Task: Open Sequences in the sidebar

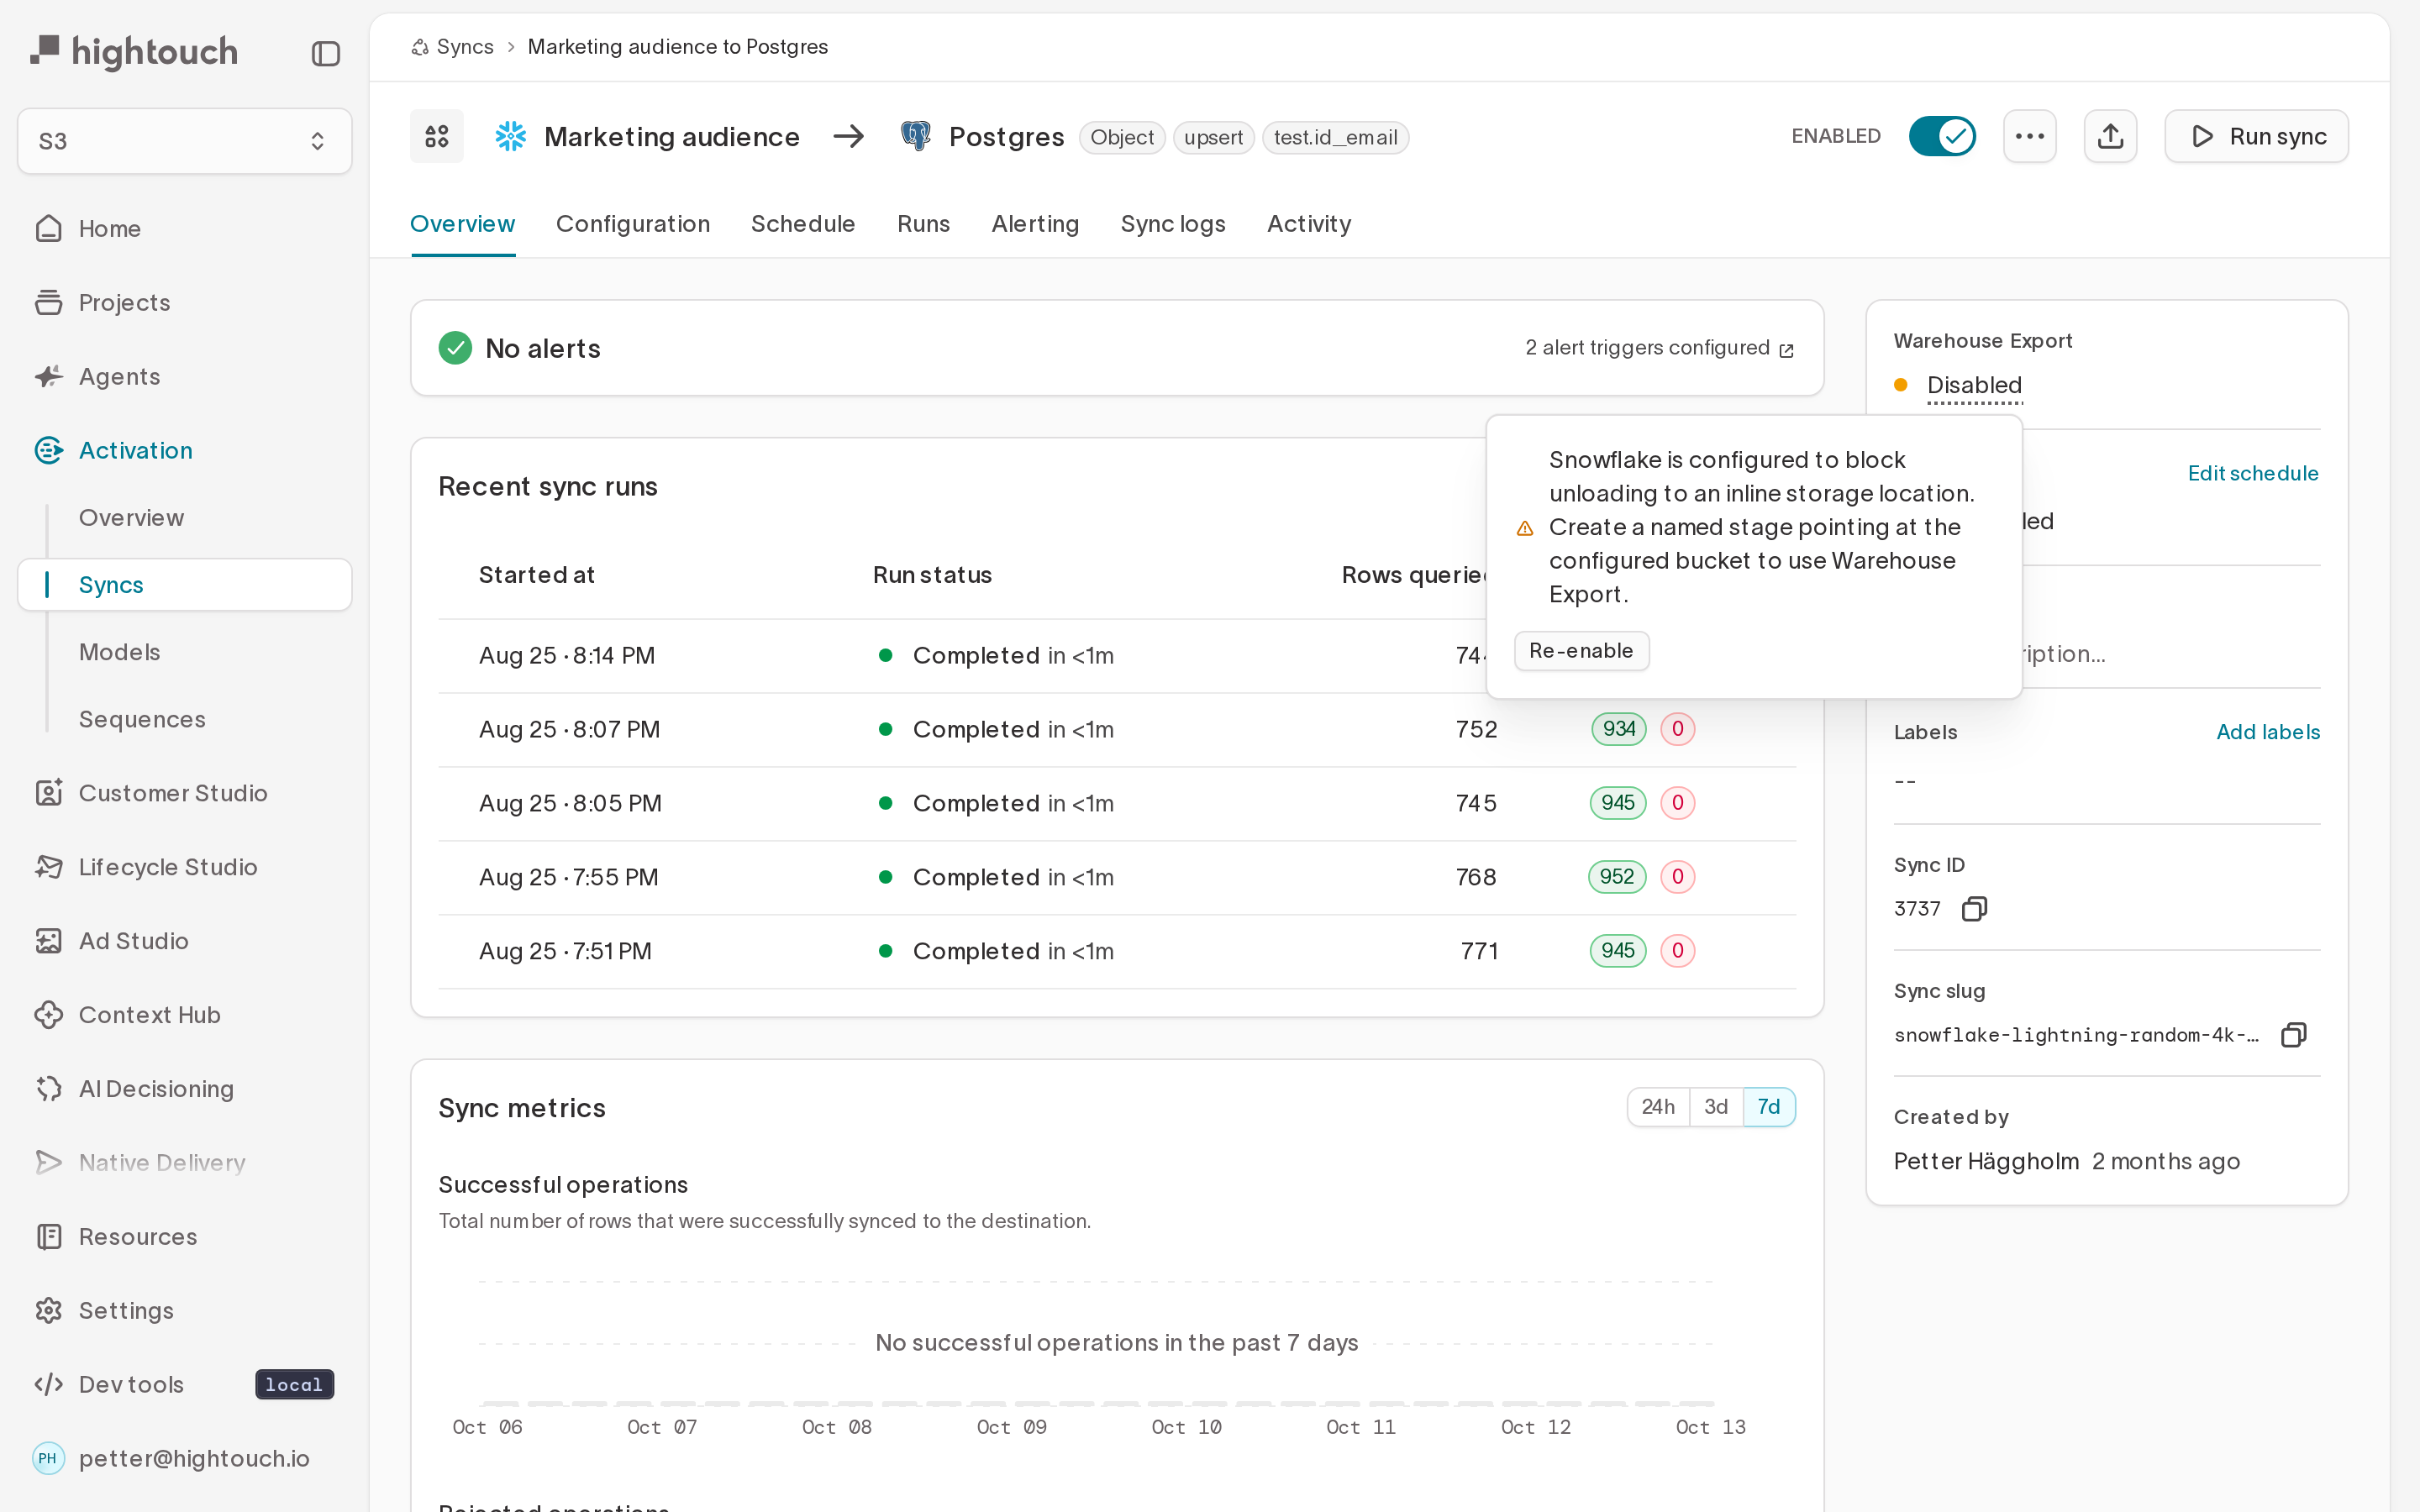Action: click(x=142, y=720)
